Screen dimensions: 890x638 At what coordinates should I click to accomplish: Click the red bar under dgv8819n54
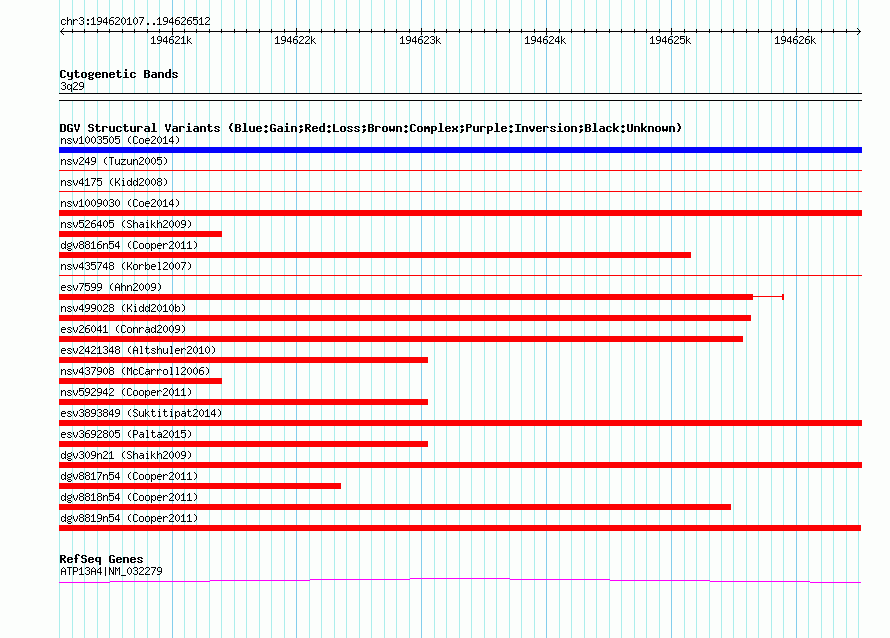click(x=460, y=528)
